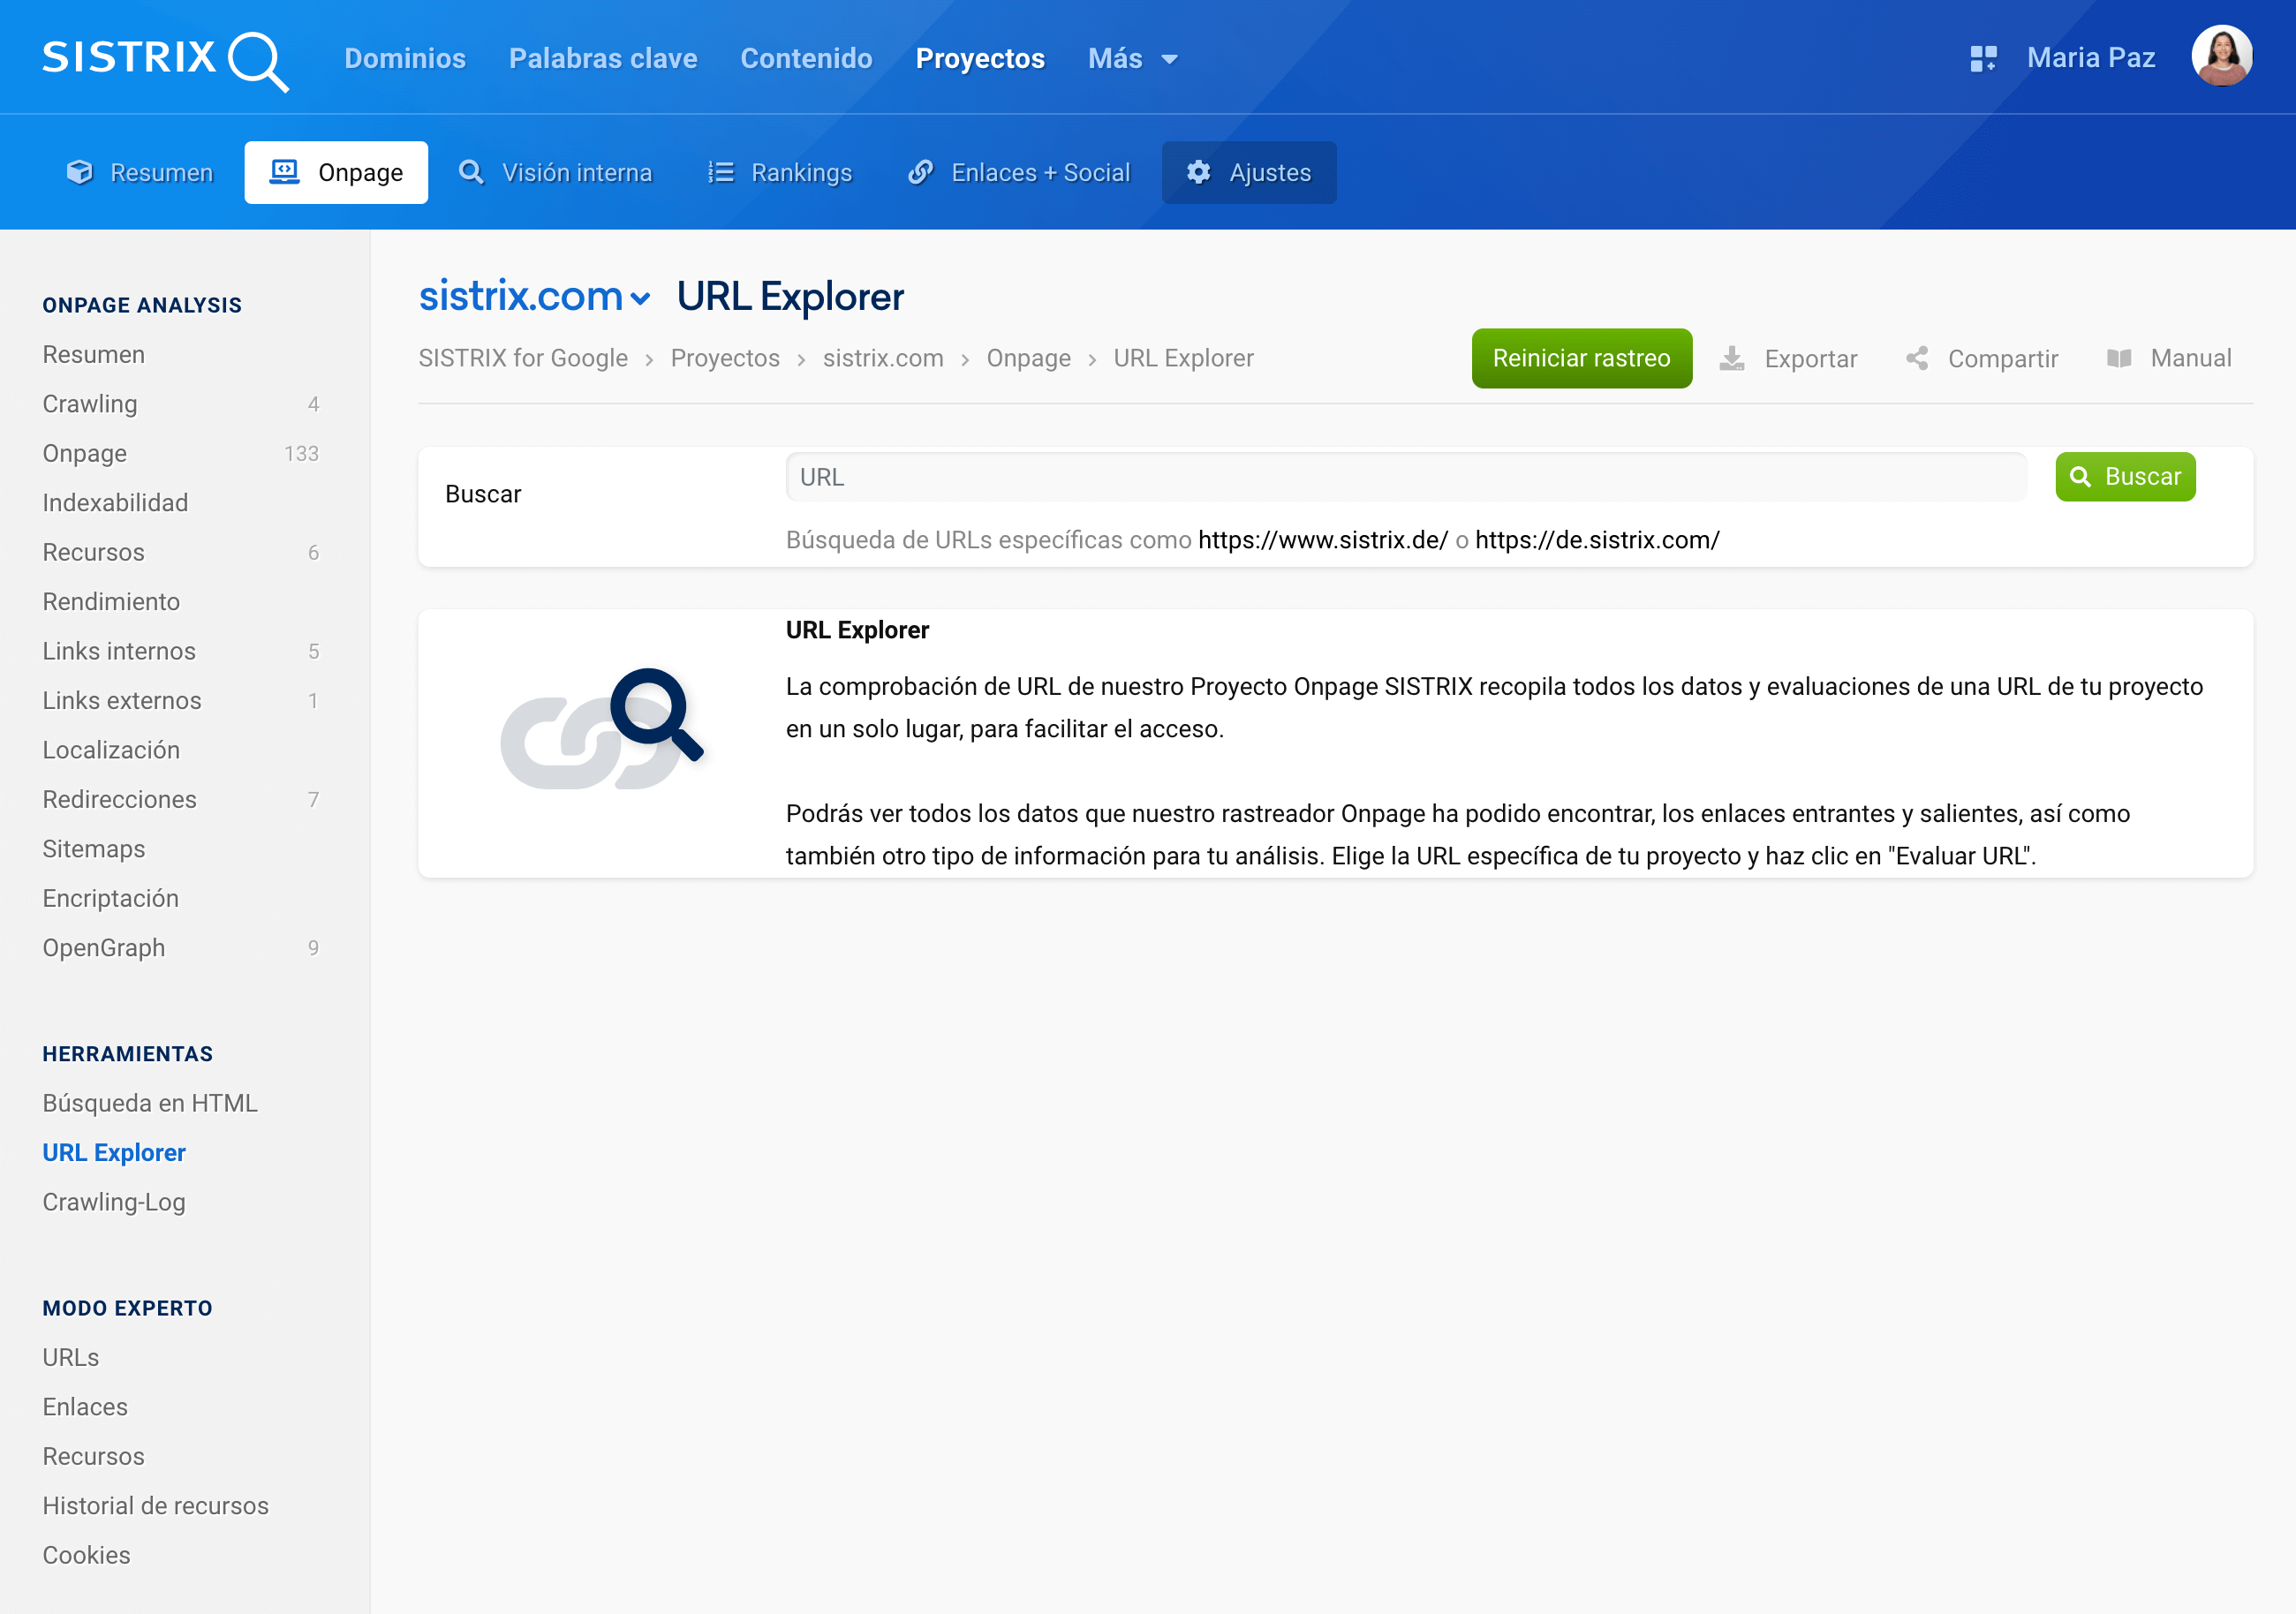Click the Exportar download icon
Viewport: 2296px width, 1614px height.
[1732, 358]
